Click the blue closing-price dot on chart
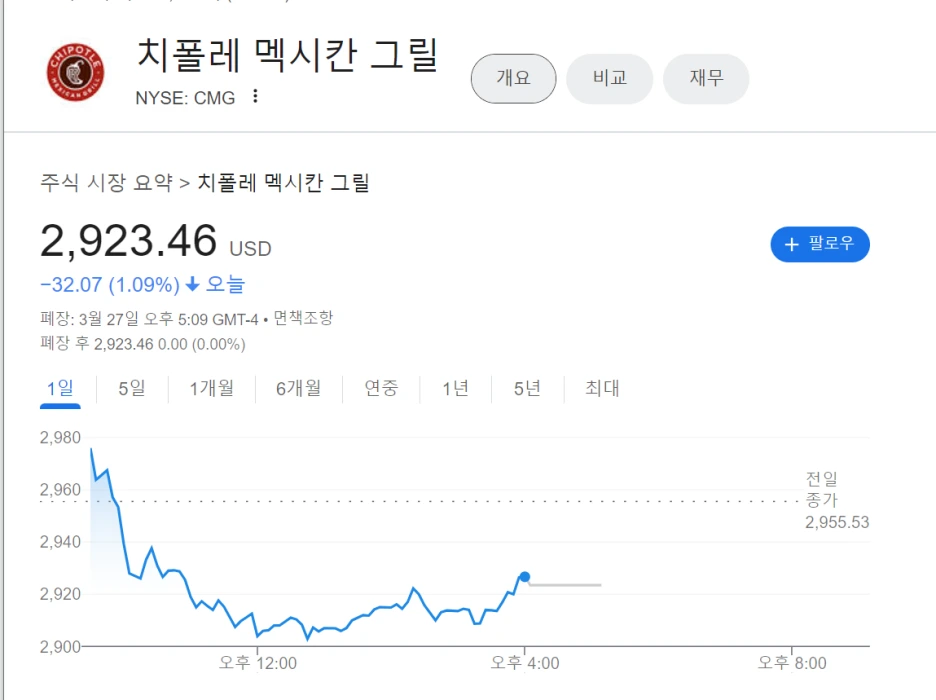 [x=524, y=576]
